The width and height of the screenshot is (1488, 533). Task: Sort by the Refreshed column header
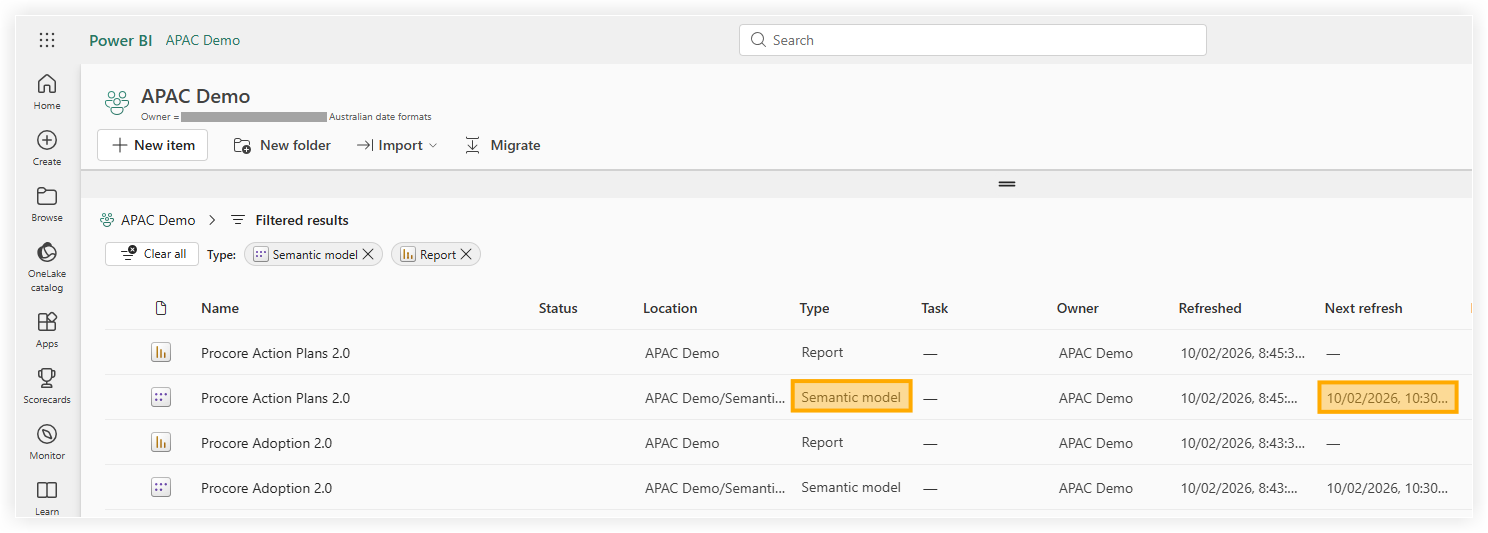[1210, 308]
